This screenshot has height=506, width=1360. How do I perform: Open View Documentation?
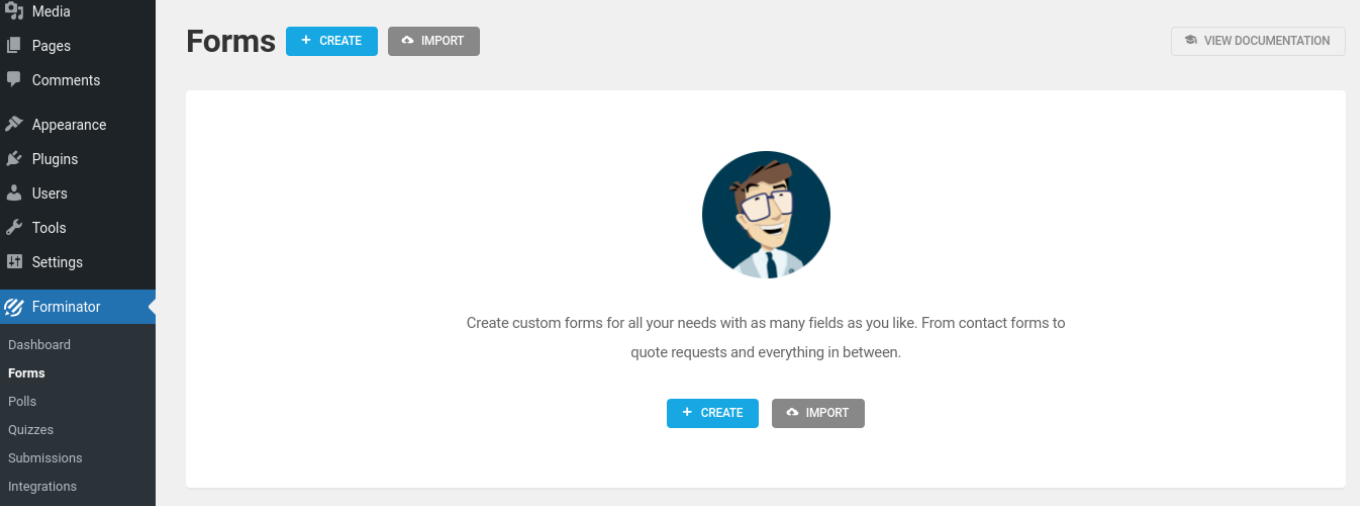1257,41
